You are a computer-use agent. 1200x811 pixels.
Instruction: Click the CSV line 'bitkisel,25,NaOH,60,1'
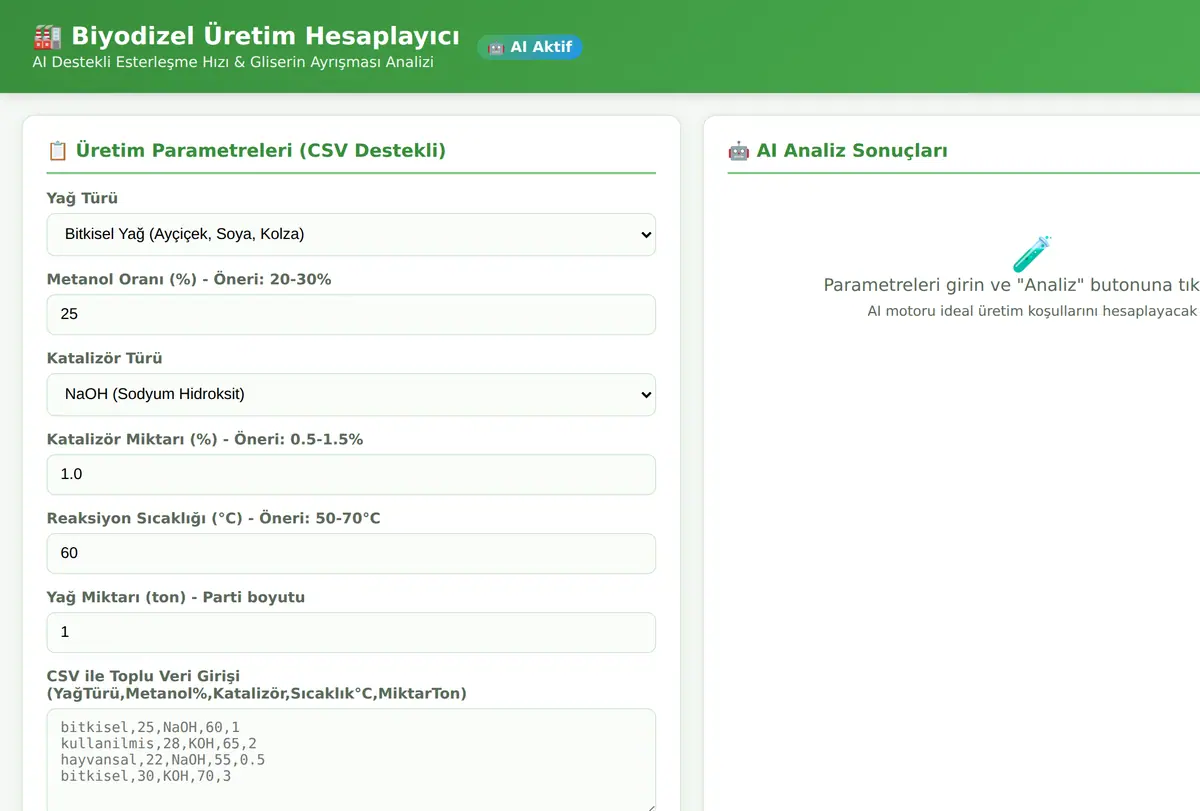pos(150,727)
